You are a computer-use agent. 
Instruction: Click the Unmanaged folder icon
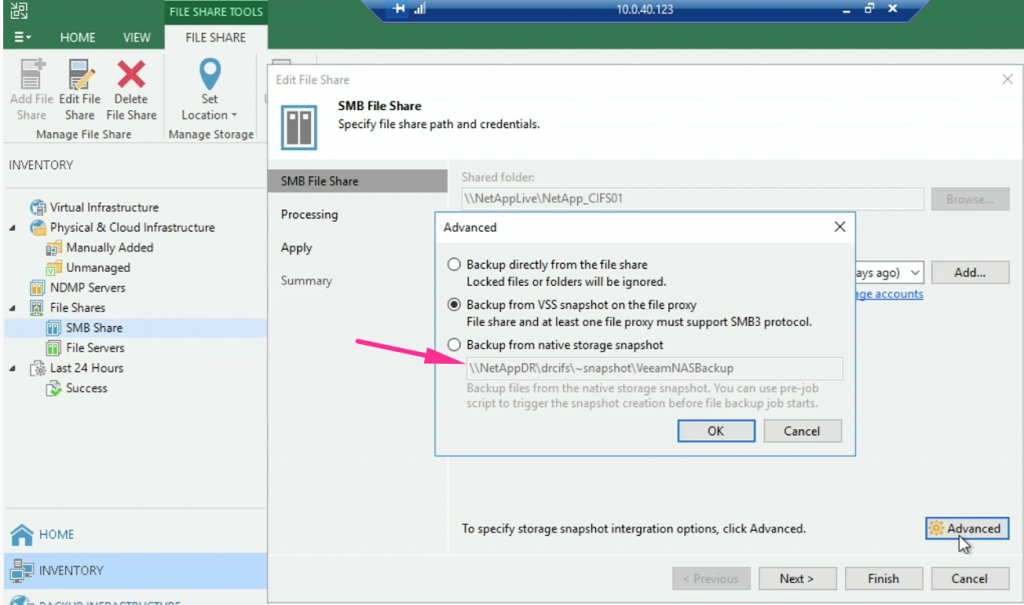[54, 268]
